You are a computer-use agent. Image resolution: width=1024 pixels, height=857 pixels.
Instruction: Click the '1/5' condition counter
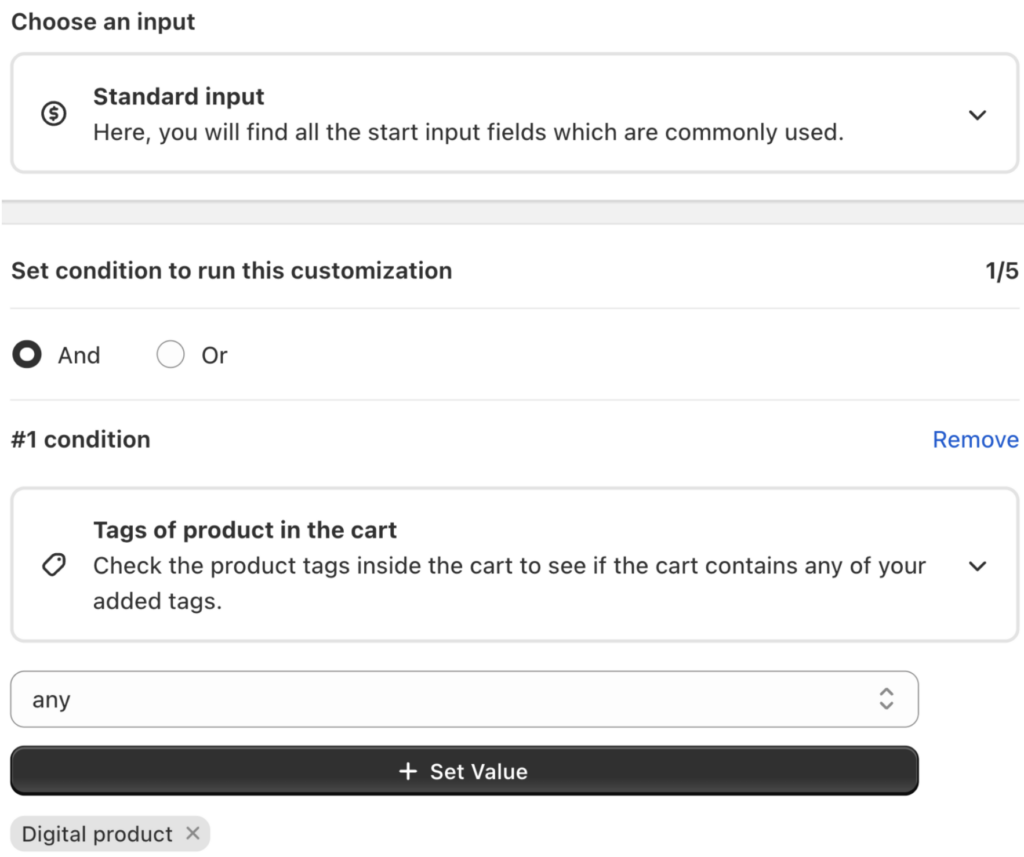tap(1002, 270)
